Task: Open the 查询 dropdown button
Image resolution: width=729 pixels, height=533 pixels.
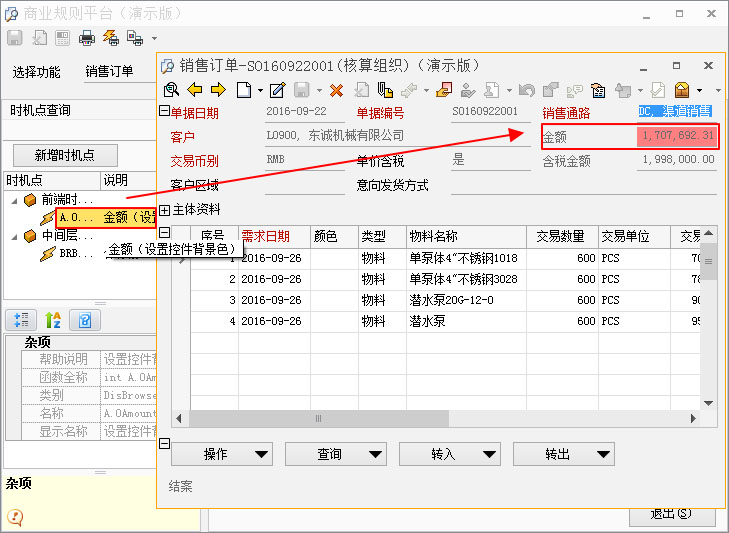Action: (335, 454)
